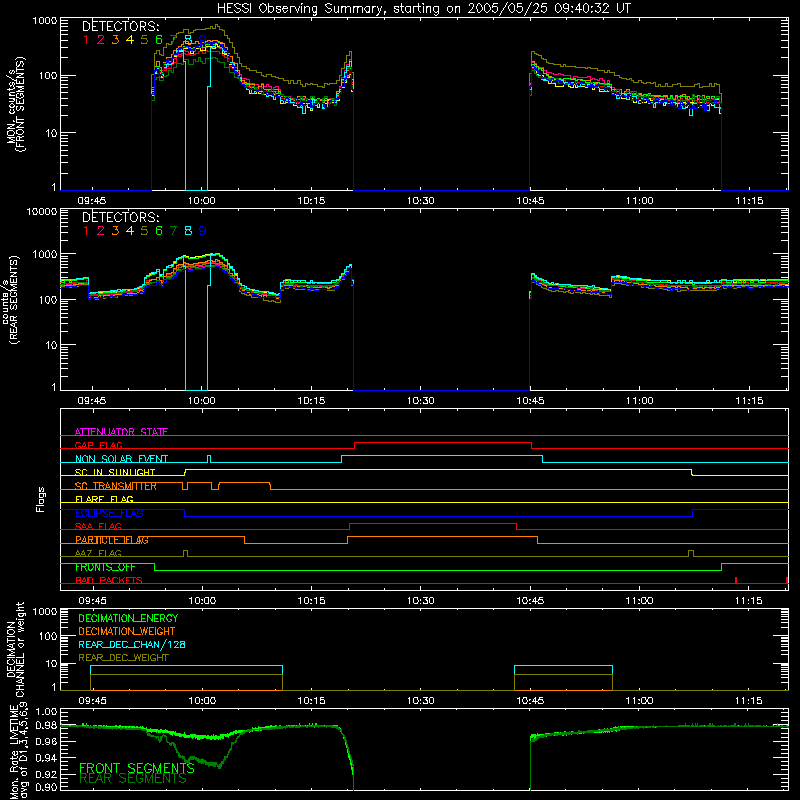The width and height of the screenshot is (800, 800).
Task: Click 11:00 tick under front segments plot
Action: pos(639,201)
